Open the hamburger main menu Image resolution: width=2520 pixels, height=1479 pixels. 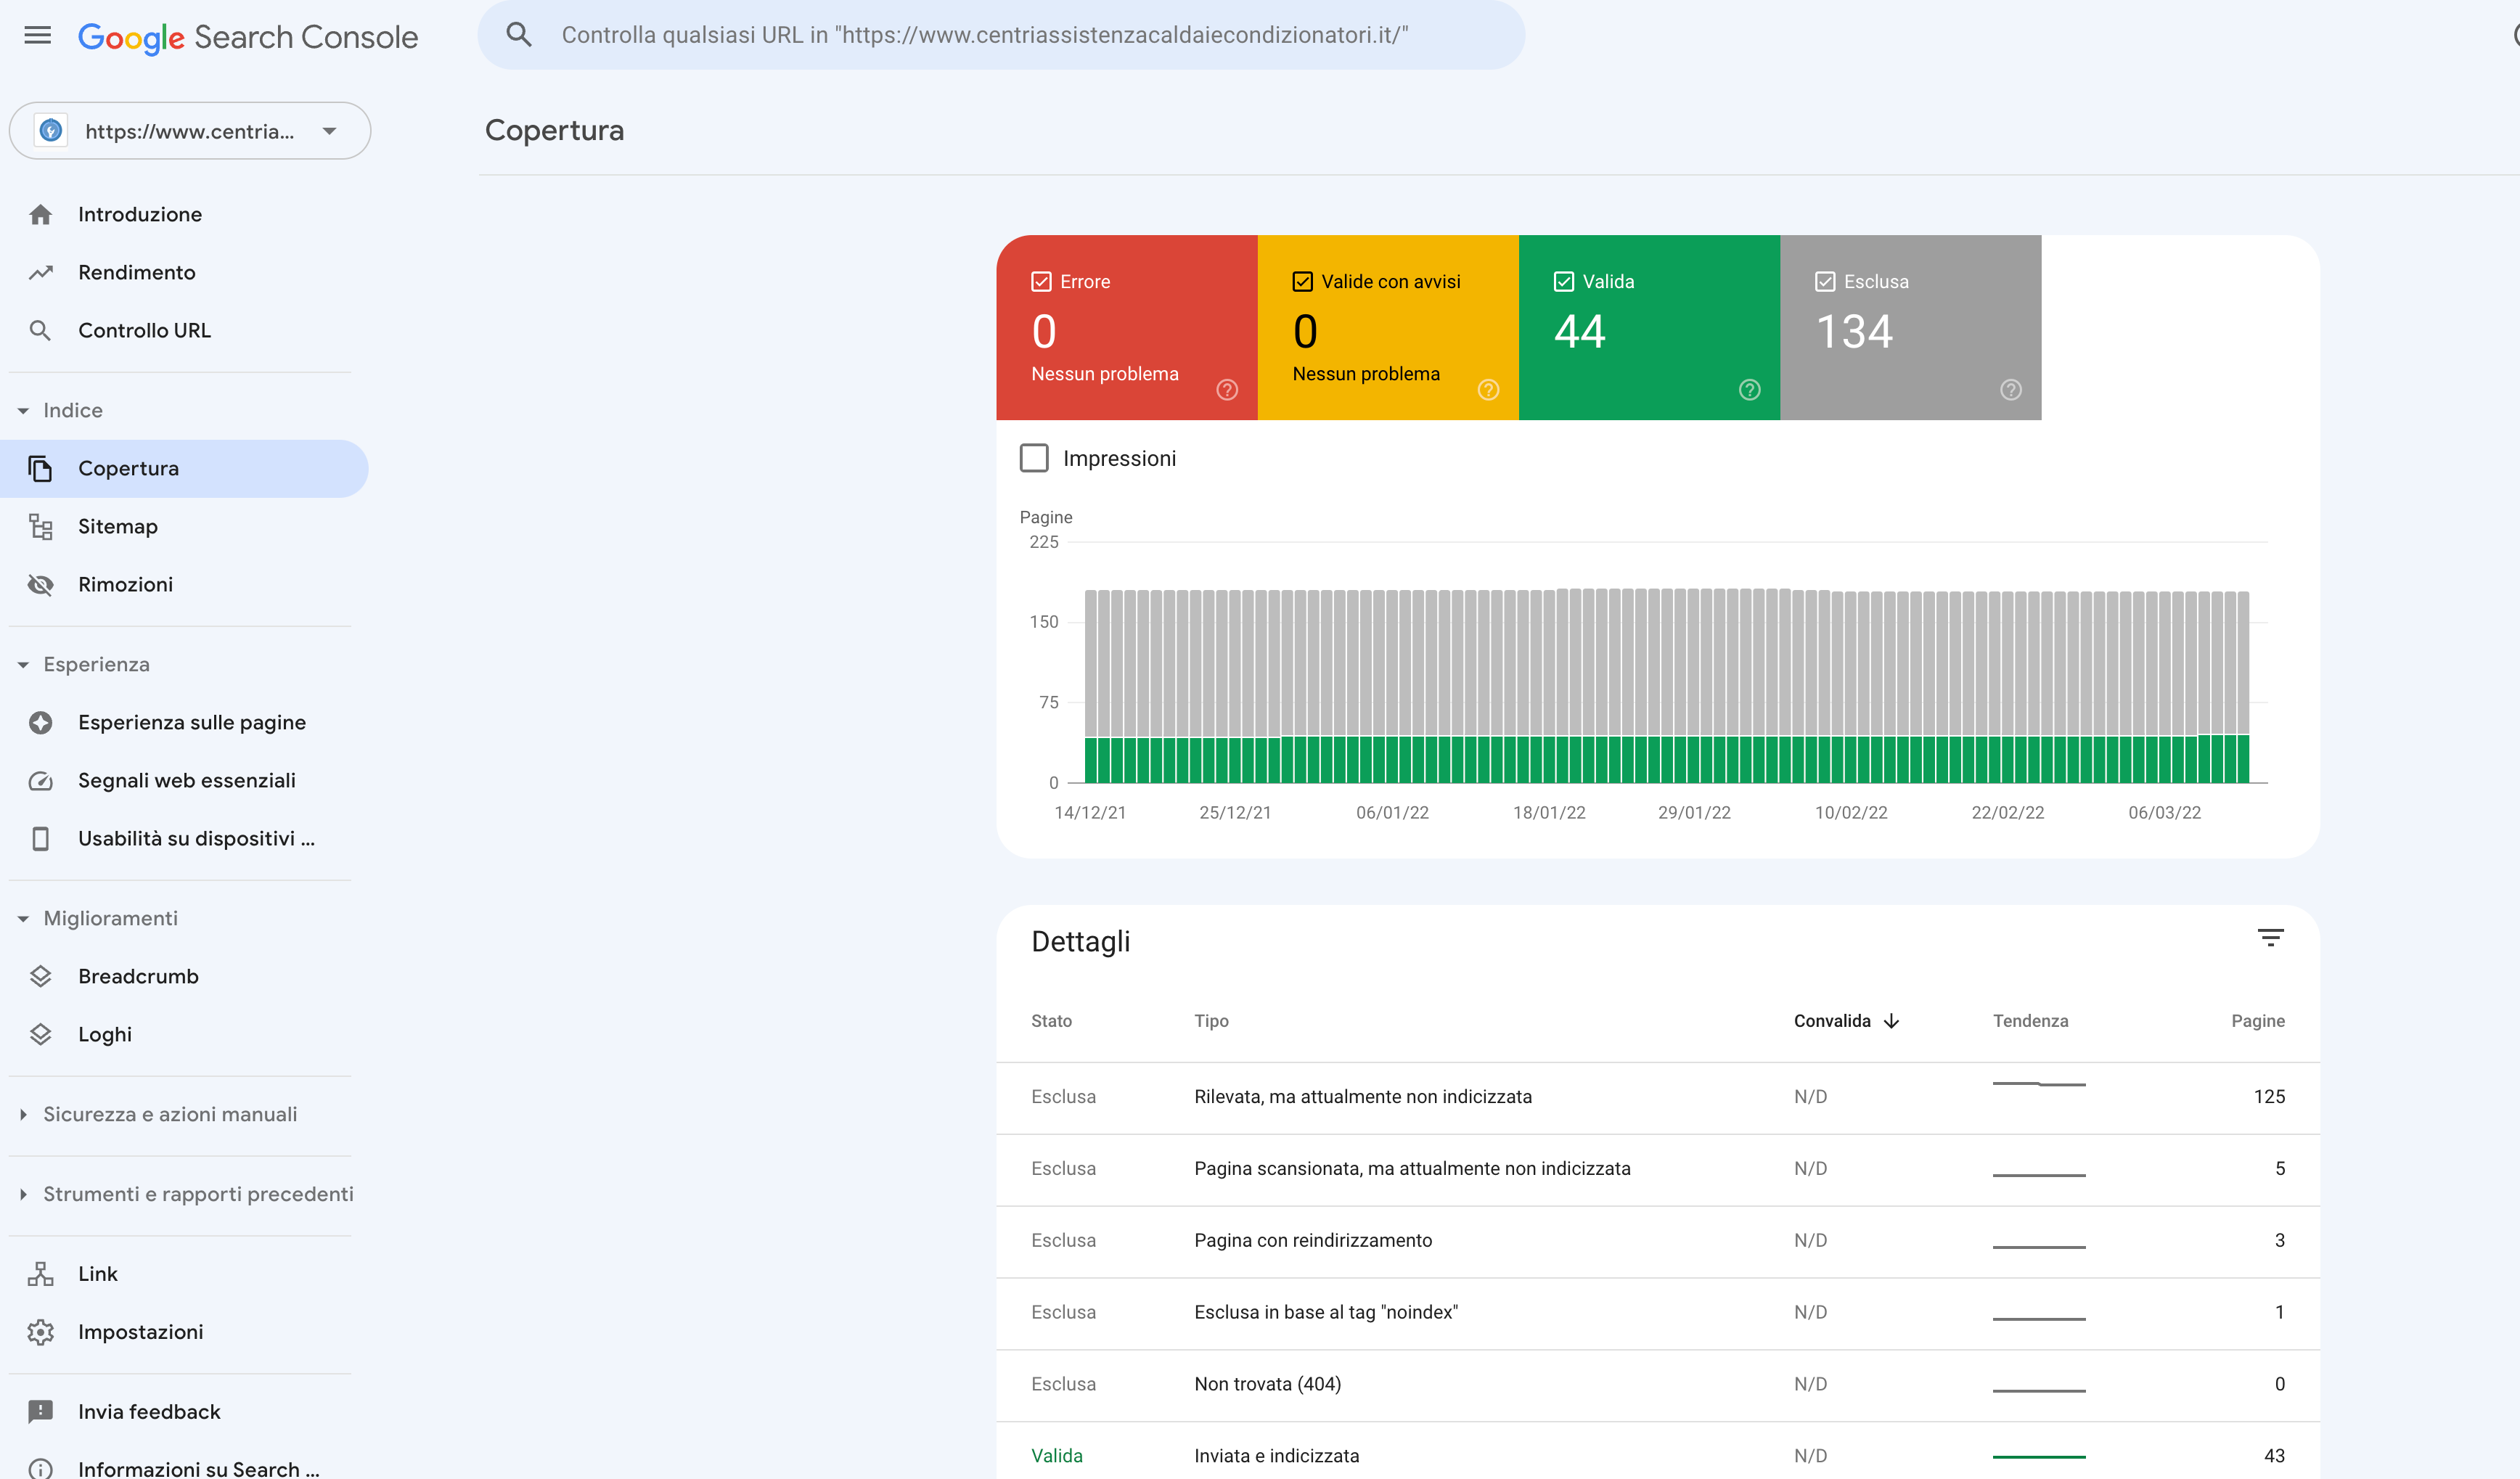37,36
